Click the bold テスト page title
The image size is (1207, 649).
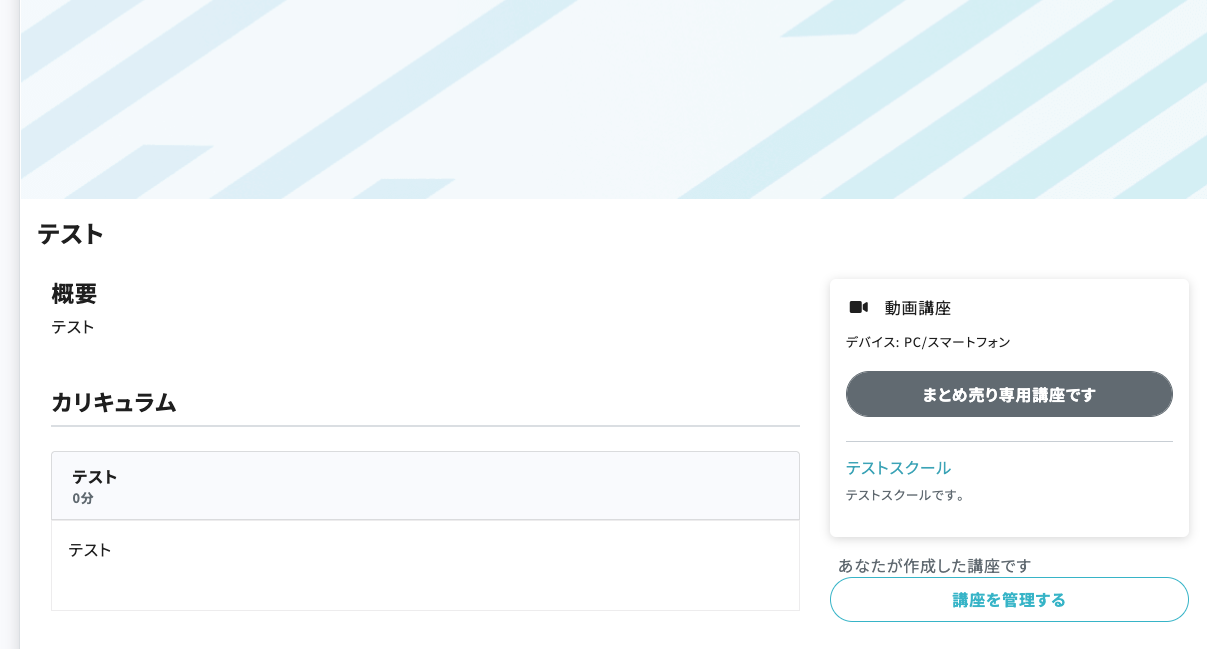tap(71, 234)
